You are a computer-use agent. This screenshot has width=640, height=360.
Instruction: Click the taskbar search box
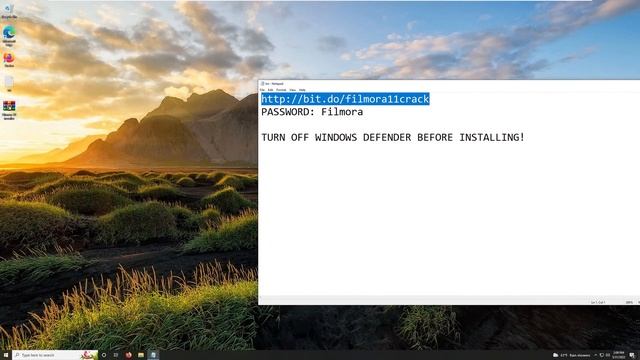point(55,355)
